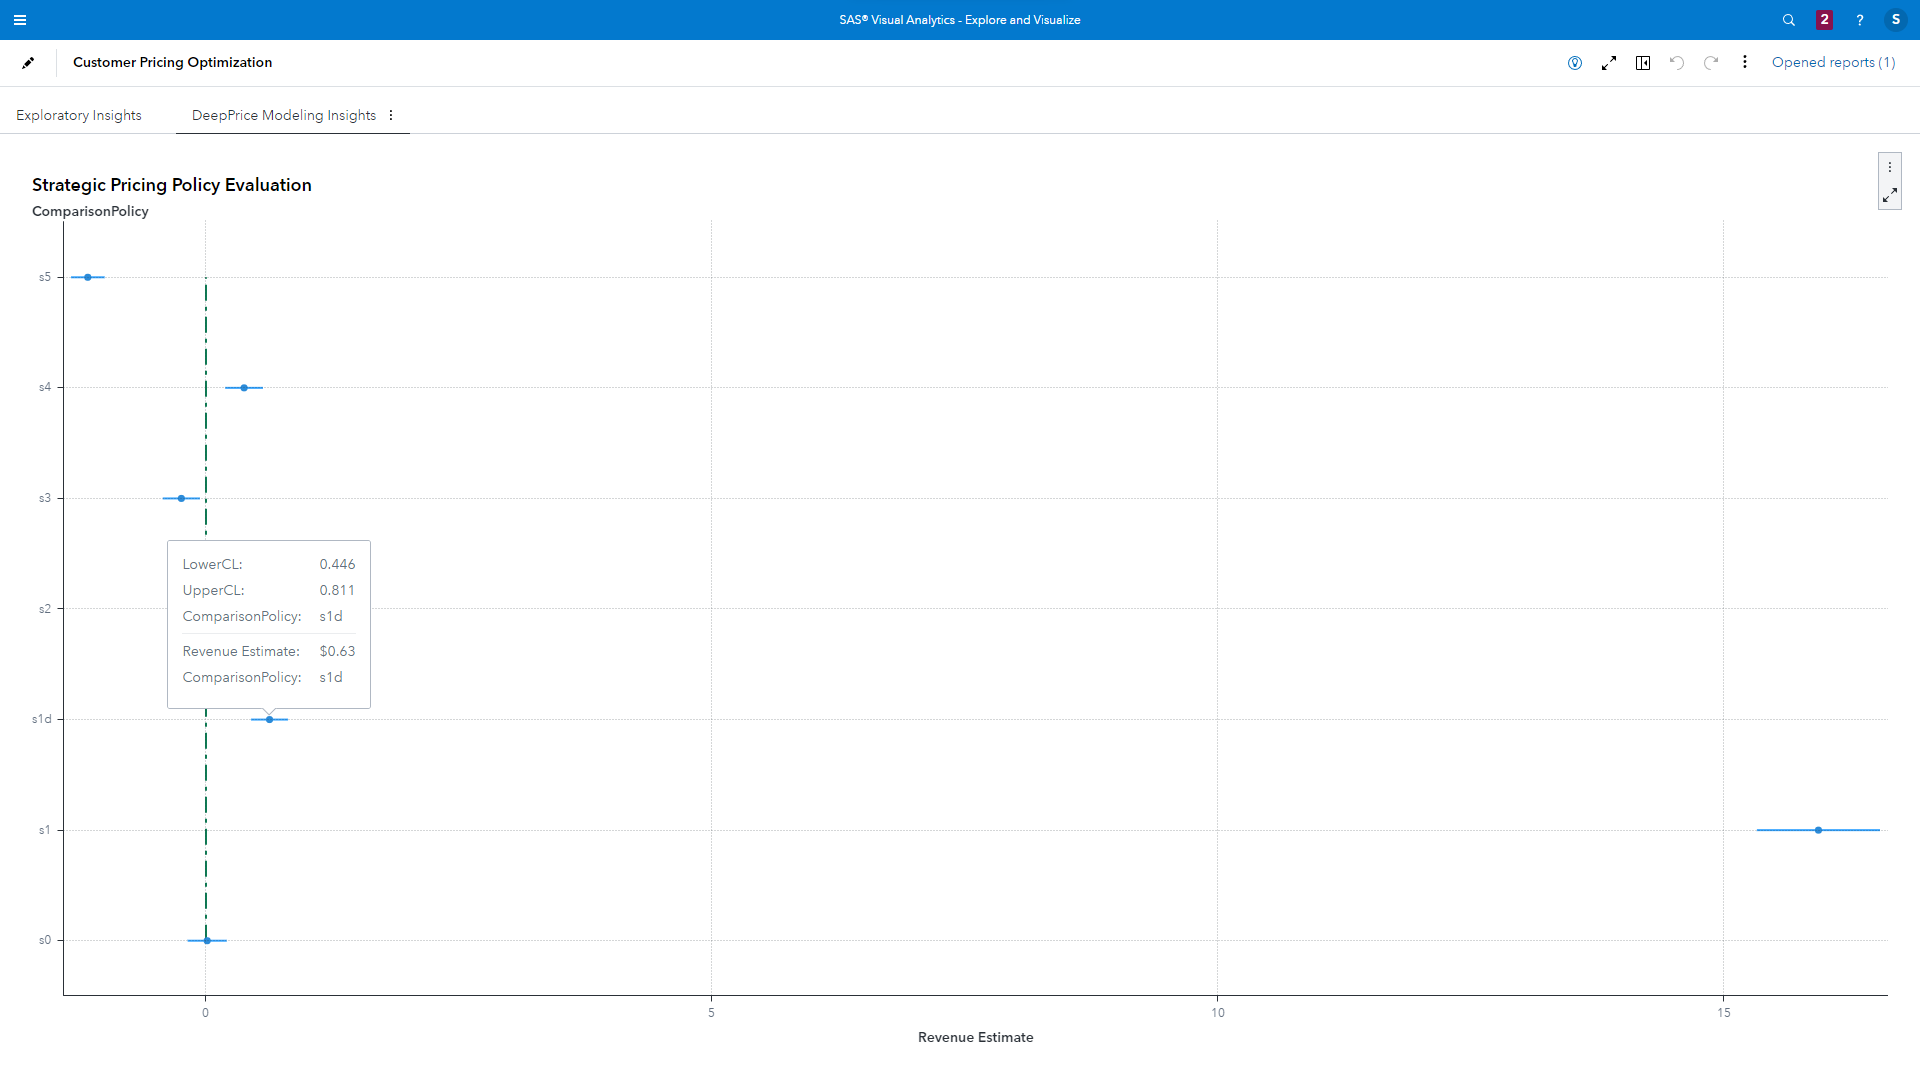Open the help menu
This screenshot has height=1080, width=1920.
(1859, 20)
